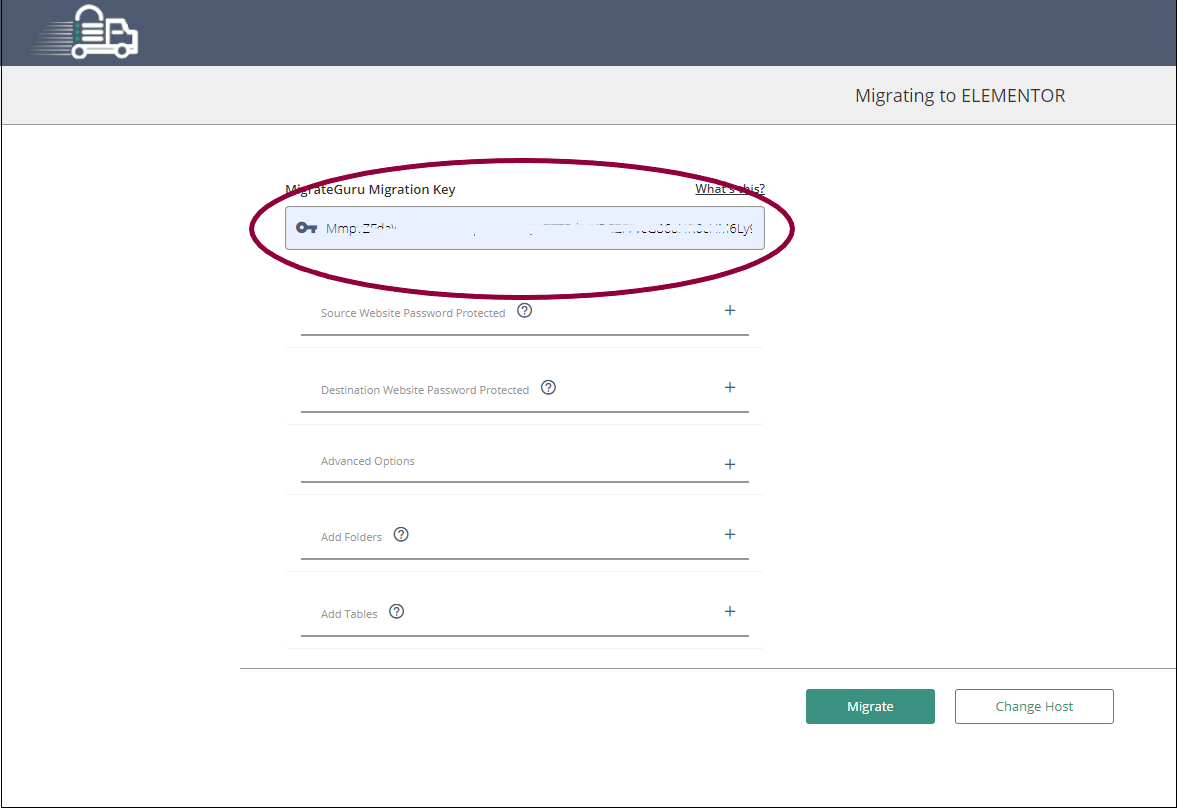Click the dark navigation bar at the top
The image size is (1177, 808).
click(600, 33)
